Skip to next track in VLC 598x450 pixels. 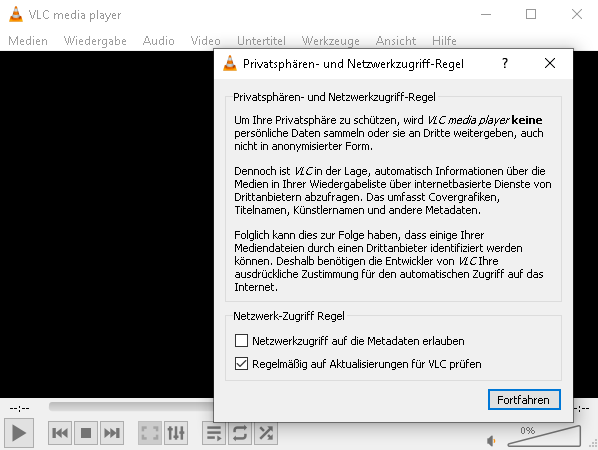pyautogui.click(x=112, y=433)
